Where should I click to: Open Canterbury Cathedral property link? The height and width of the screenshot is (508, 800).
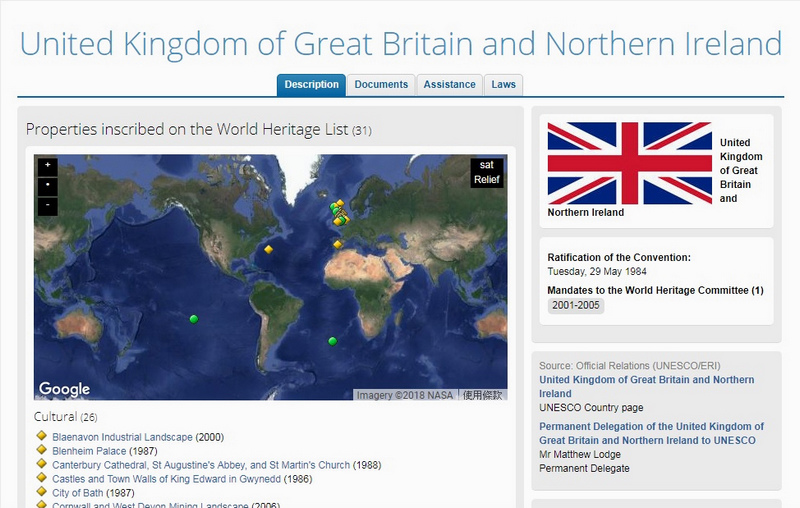click(201, 465)
